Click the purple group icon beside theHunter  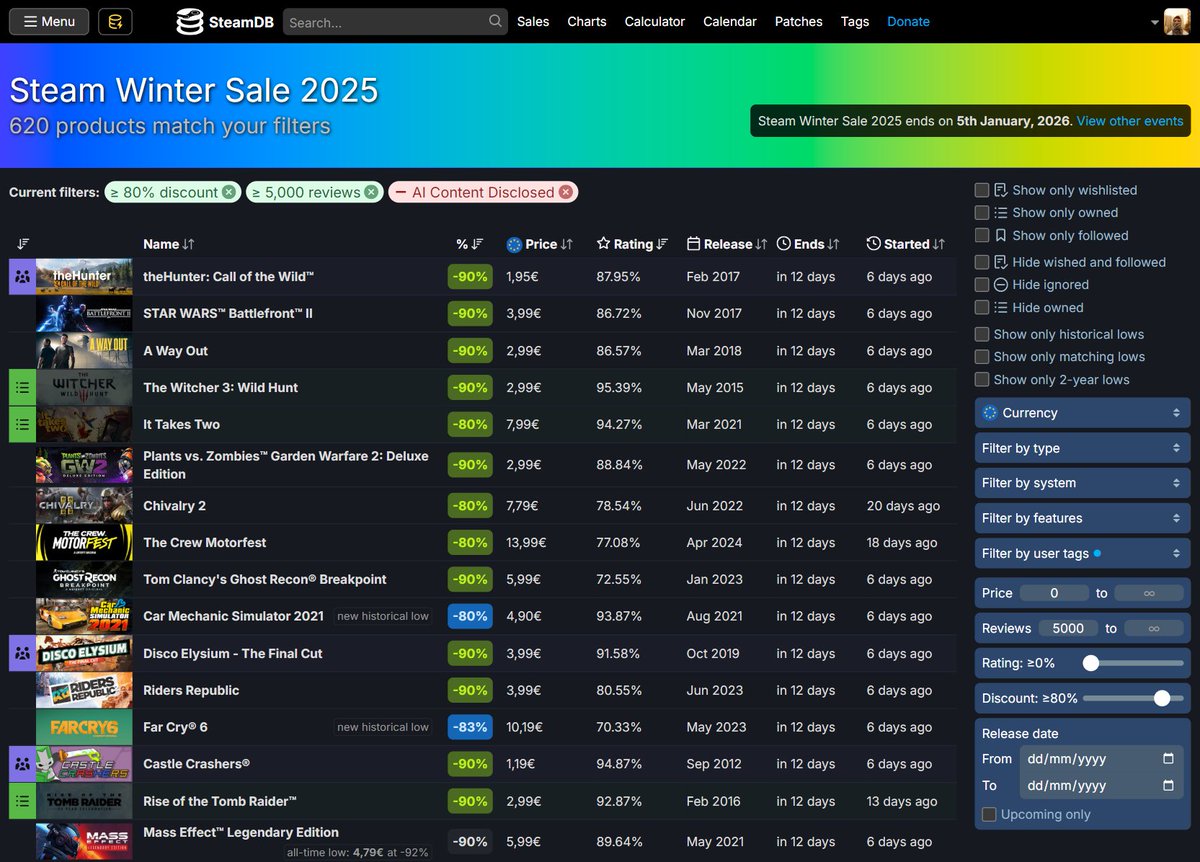click(x=22, y=277)
